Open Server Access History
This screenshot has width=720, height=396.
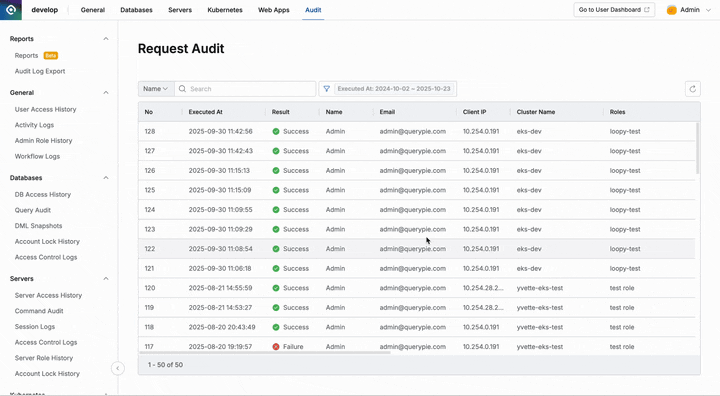pos(48,295)
